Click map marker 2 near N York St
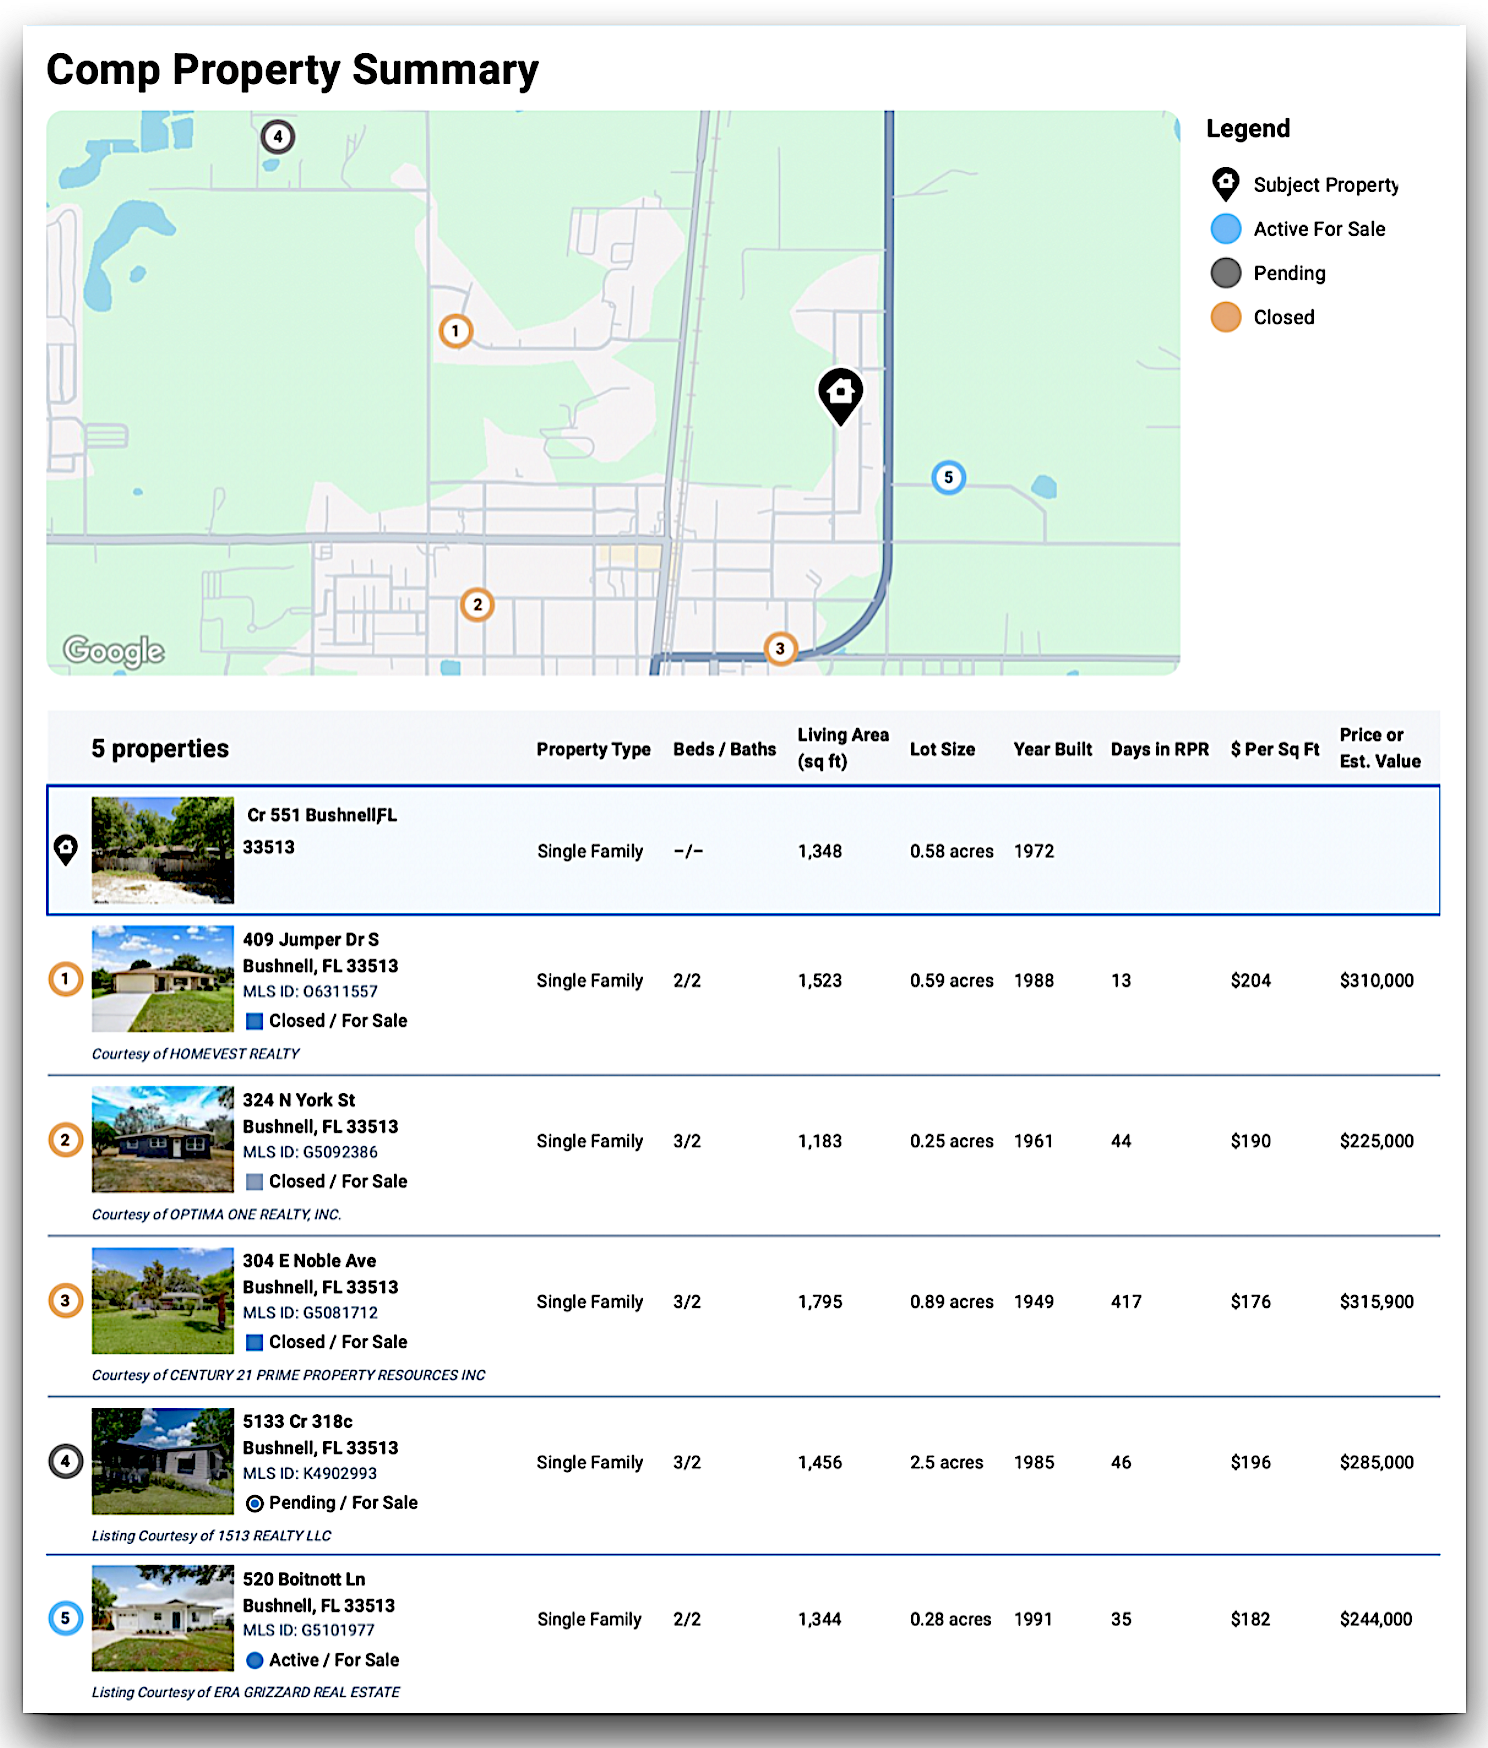The width and height of the screenshot is (1488, 1748). (477, 605)
